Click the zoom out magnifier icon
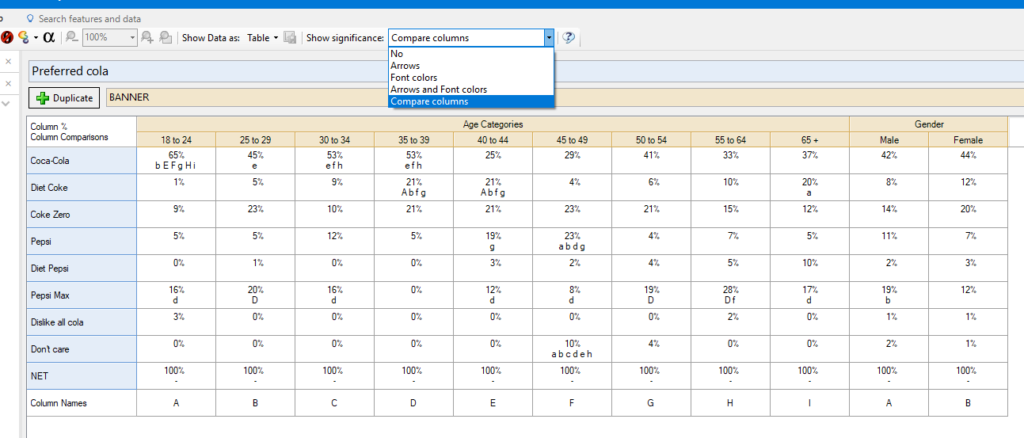The width and height of the screenshot is (1024, 438). point(72,37)
